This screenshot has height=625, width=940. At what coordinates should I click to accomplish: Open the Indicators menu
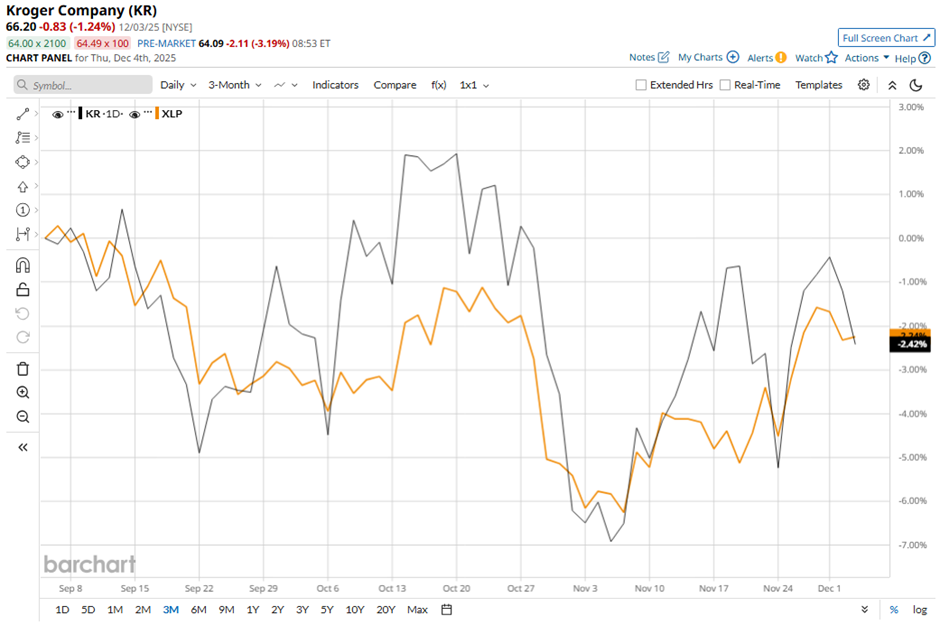[335, 85]
